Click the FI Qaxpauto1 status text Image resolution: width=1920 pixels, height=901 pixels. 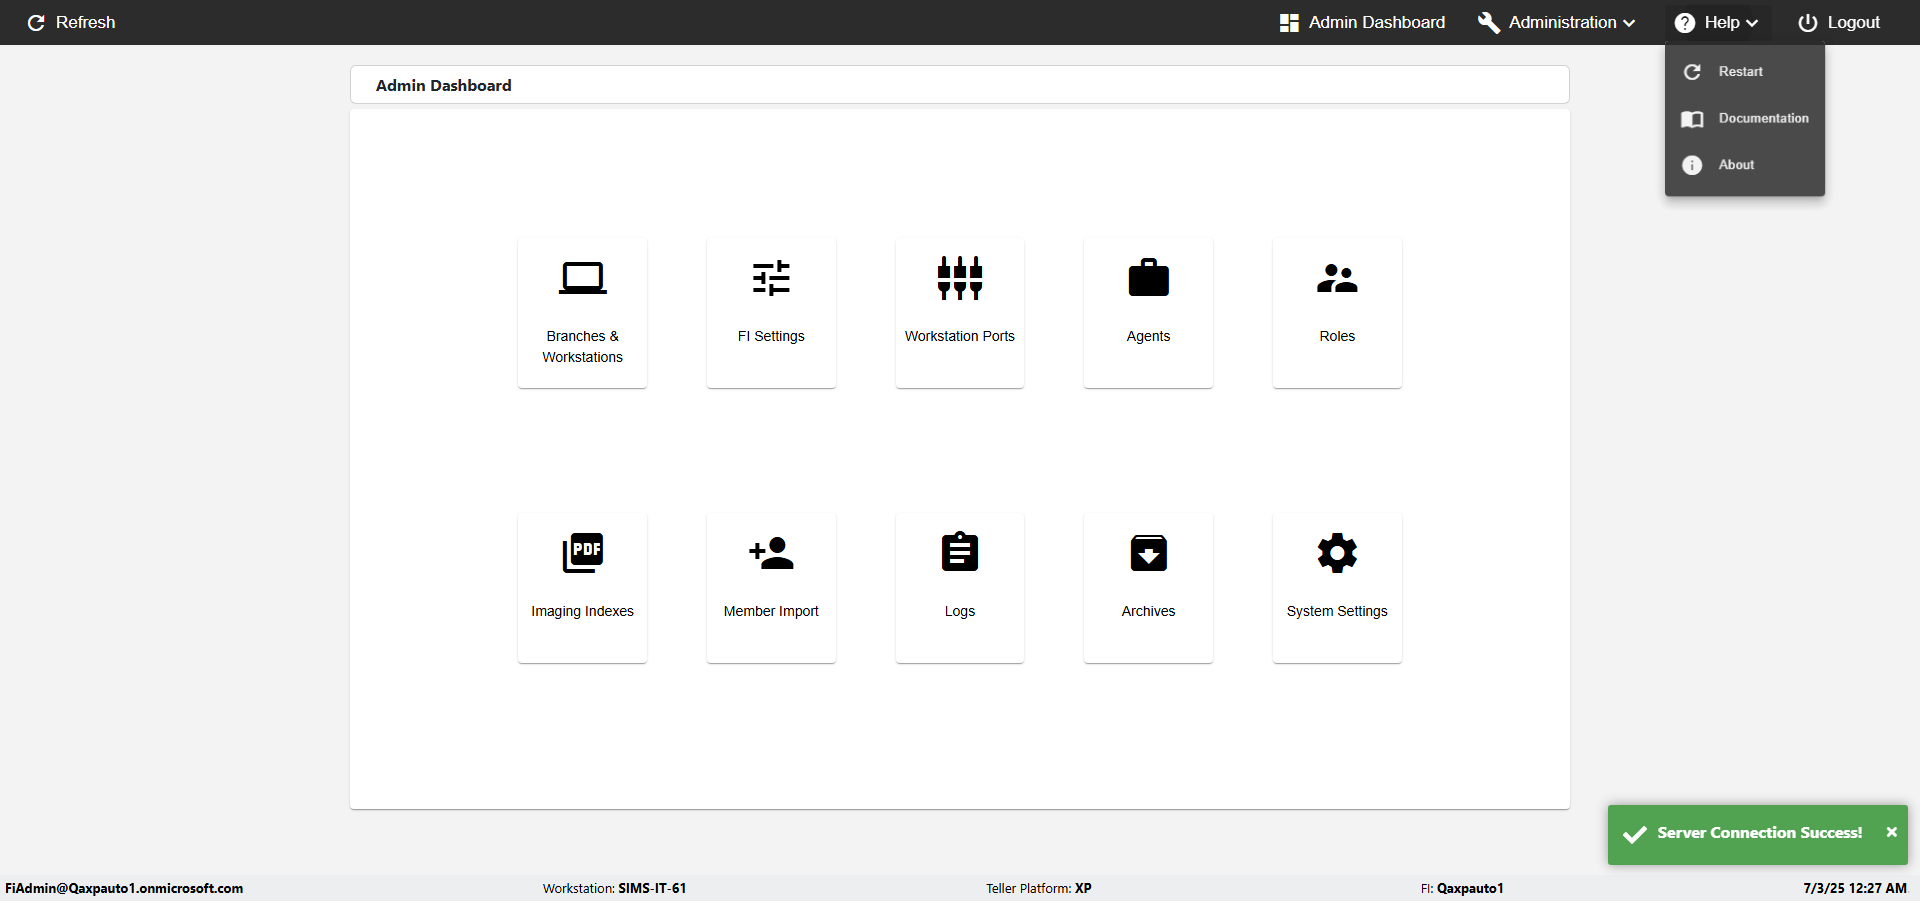click(1462, 888)
